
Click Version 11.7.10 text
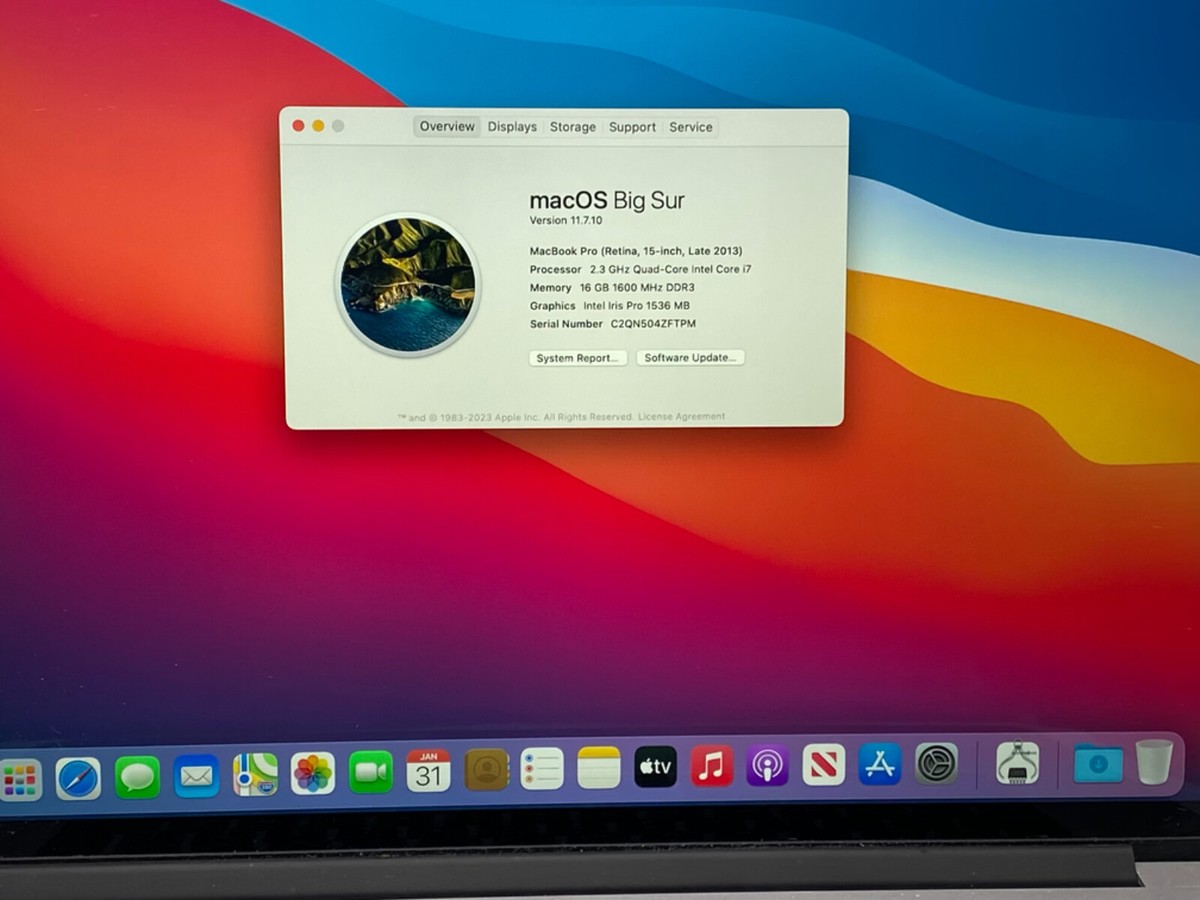[566, 220]
